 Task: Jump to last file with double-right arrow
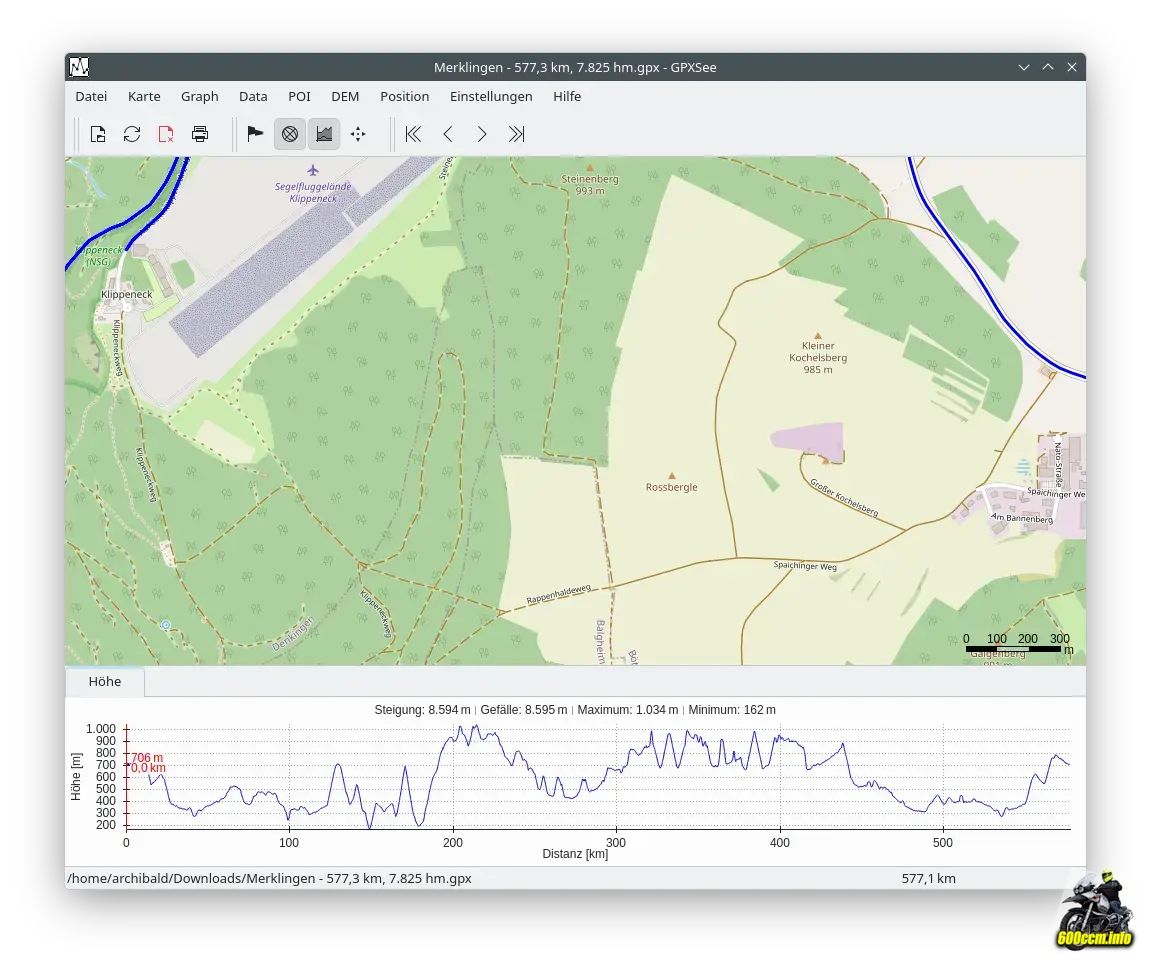[x=516, y=134]
